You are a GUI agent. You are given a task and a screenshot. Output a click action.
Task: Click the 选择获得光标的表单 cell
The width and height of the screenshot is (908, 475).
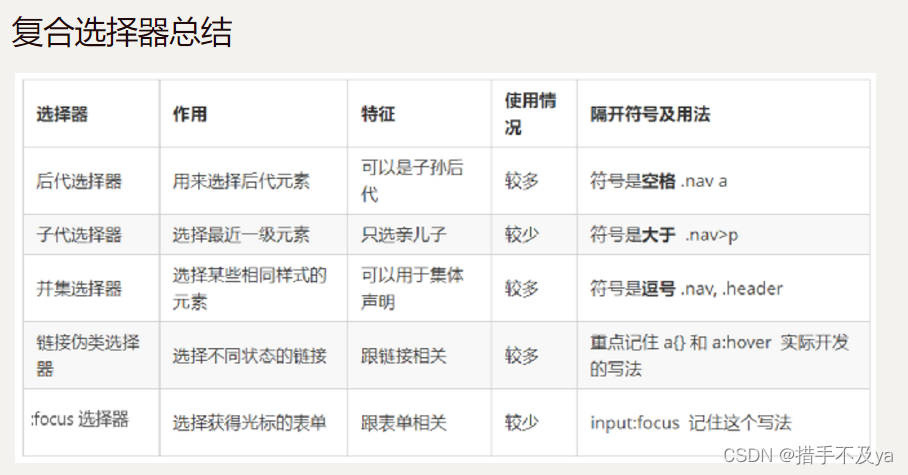point(254,422)
